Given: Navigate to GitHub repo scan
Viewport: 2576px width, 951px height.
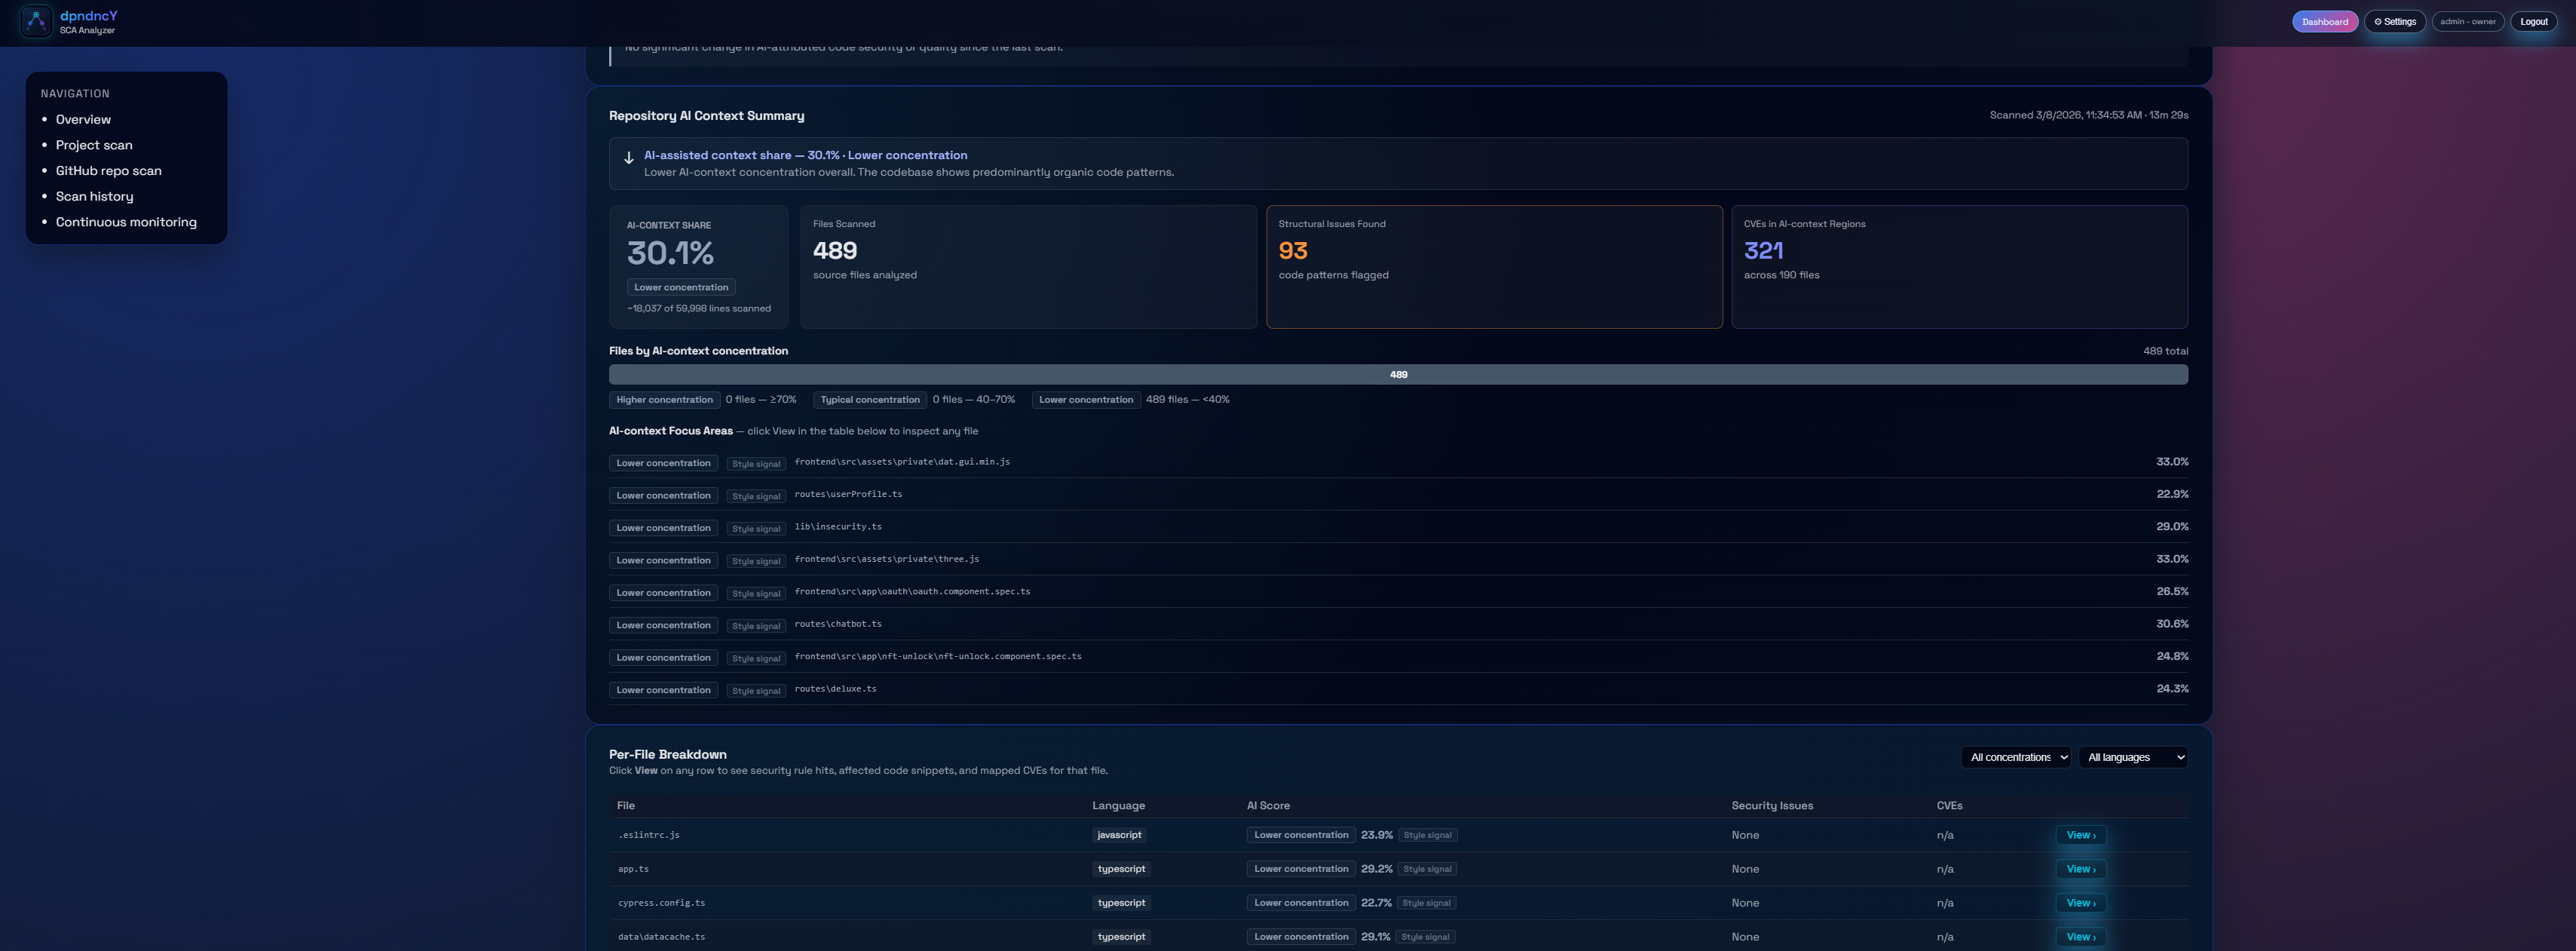Looking at the screenshot, I should tap(108, 171).
